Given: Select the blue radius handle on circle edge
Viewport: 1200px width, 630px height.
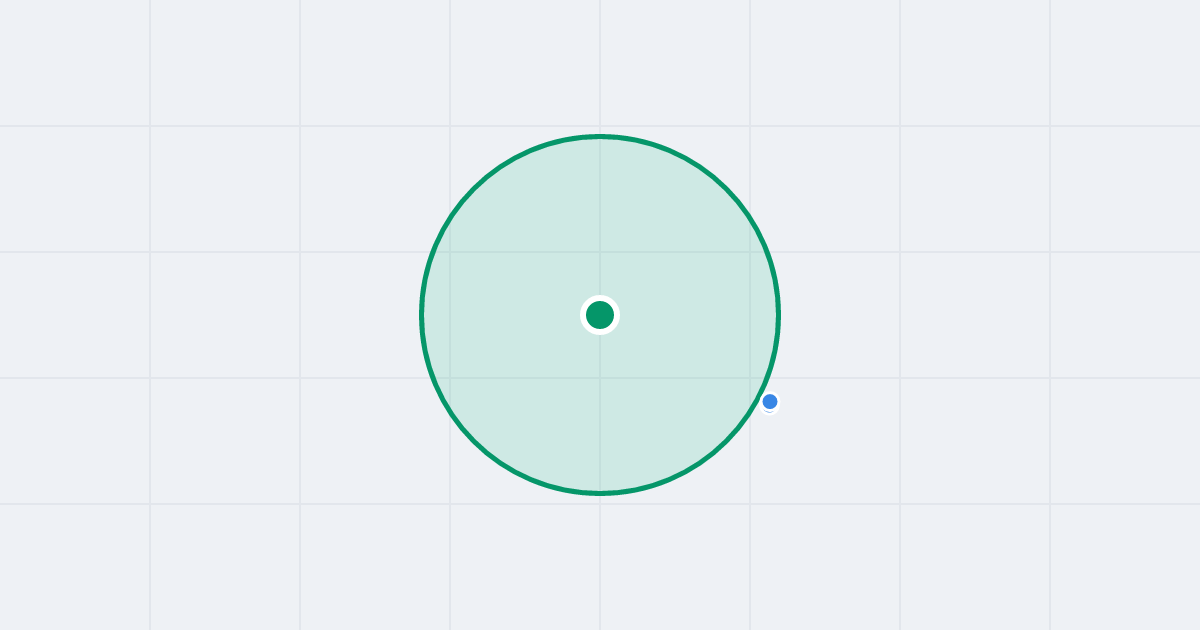Looking at the screenshot, I should [770, 402].
